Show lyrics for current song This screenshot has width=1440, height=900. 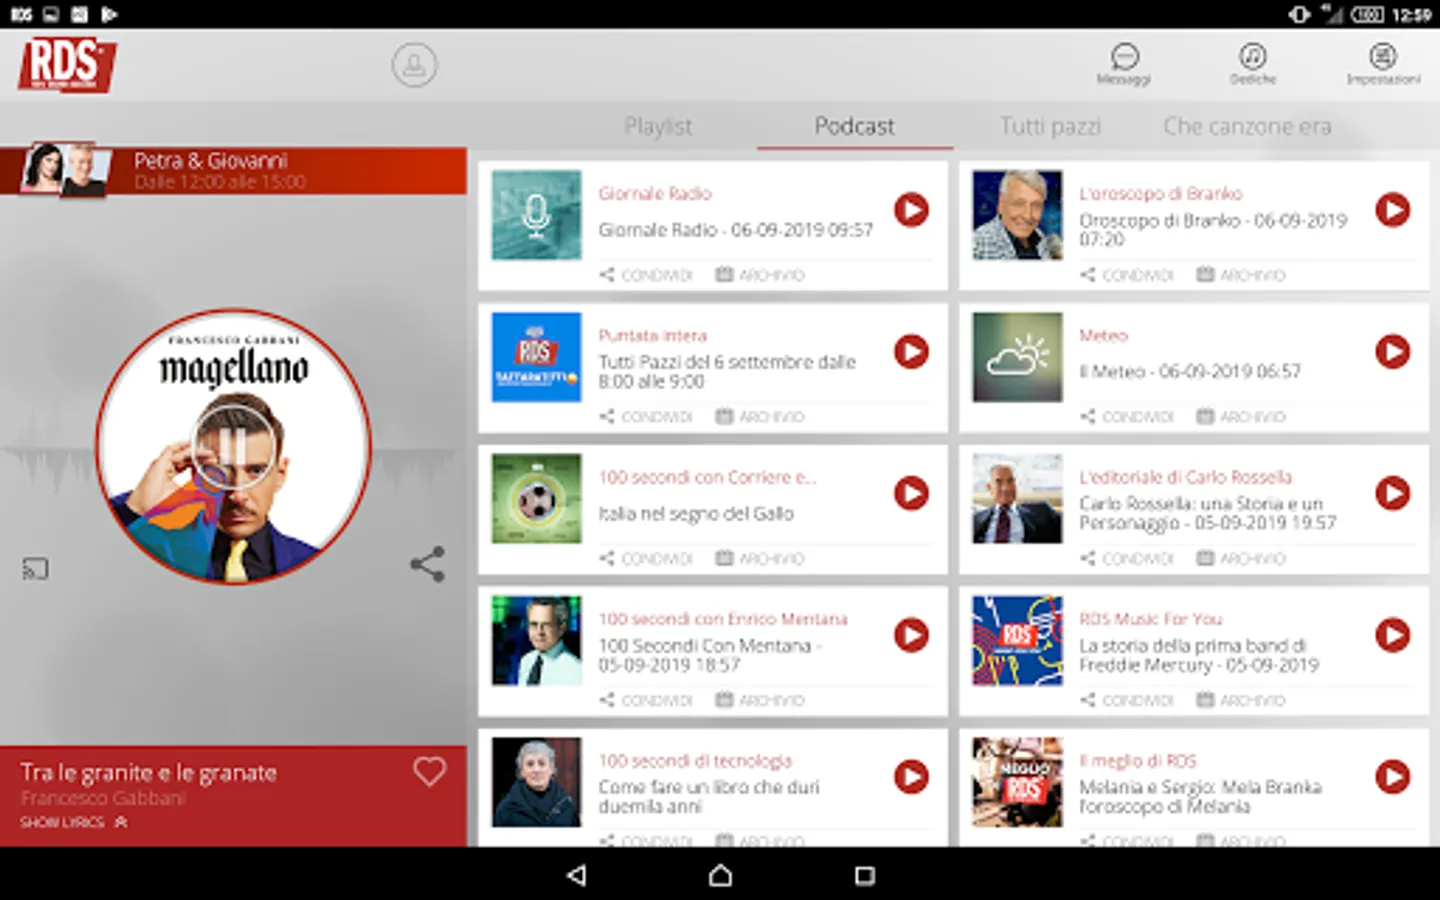point(74,822)
